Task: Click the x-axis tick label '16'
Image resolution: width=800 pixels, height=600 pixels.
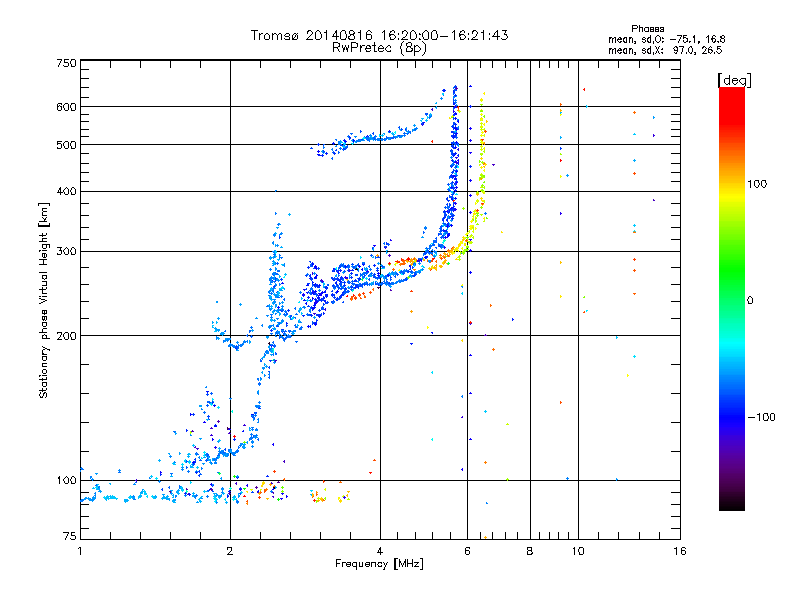Action: point(680,551)
